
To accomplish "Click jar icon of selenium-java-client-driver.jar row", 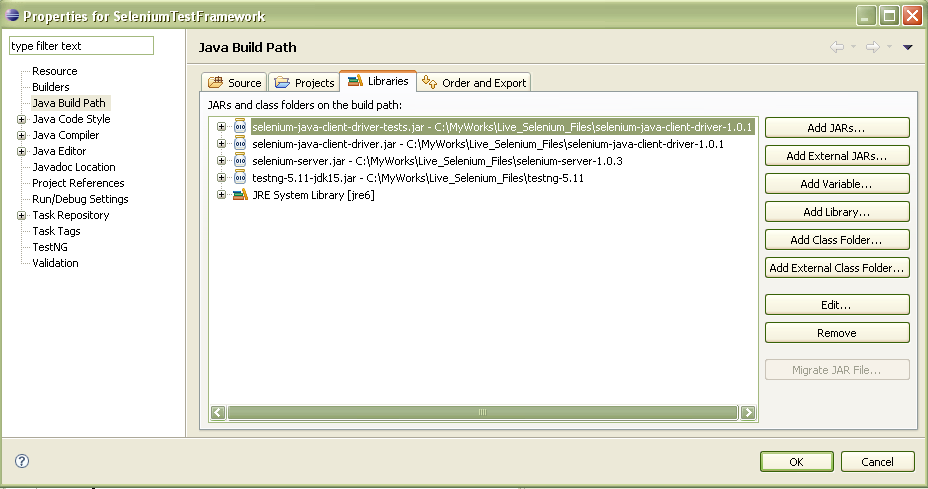I will click(240, 144).
